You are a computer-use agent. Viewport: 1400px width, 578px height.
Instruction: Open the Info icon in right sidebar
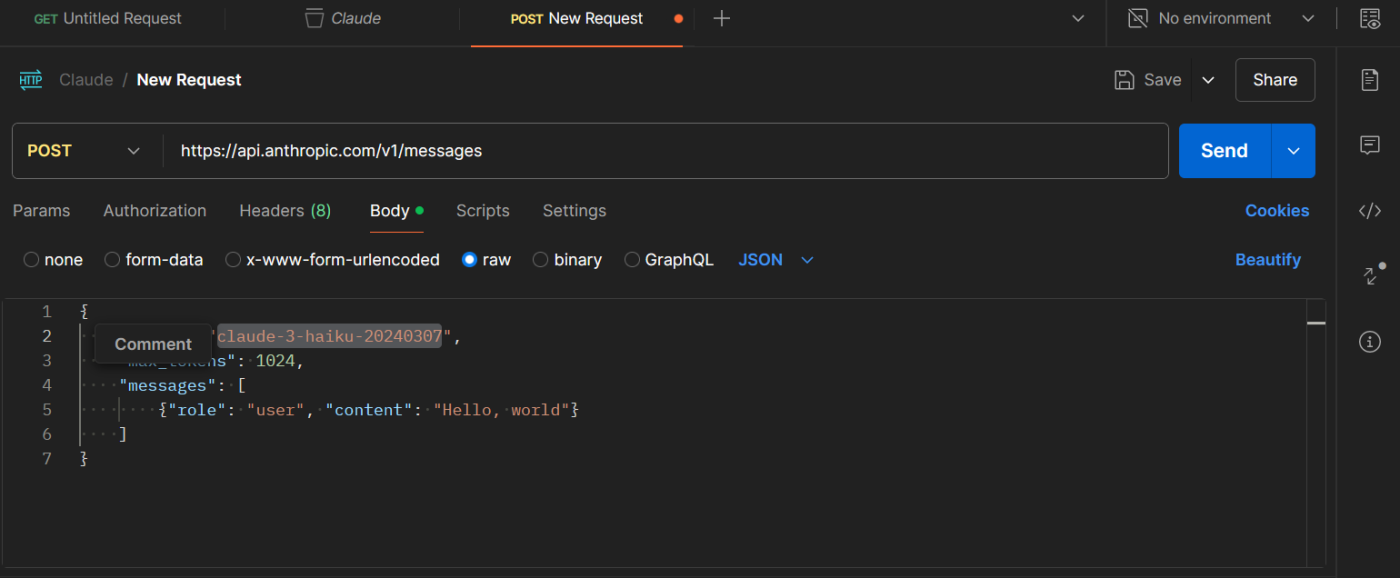tap(1370, 342)
